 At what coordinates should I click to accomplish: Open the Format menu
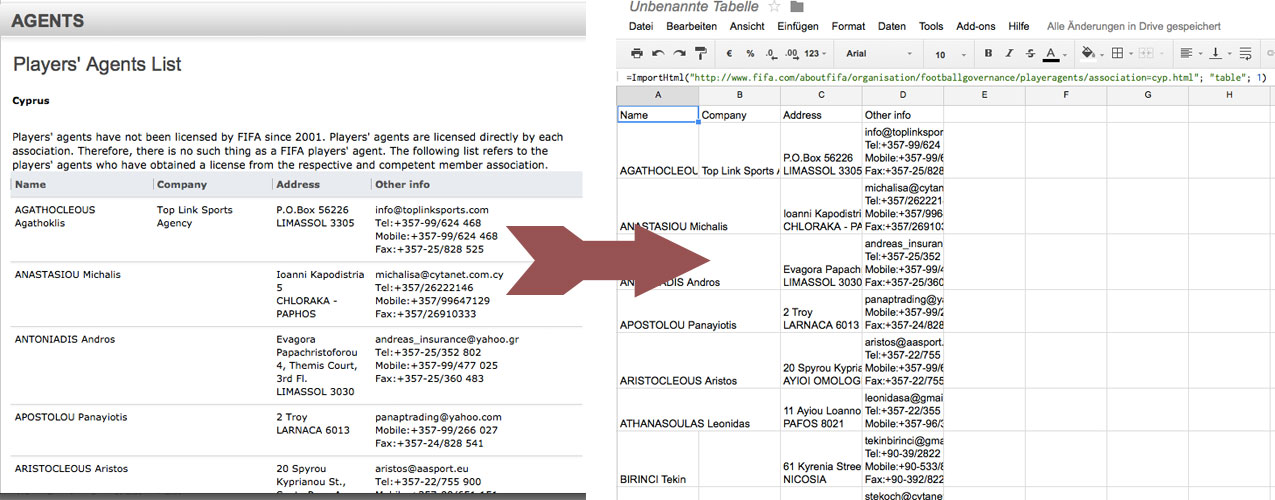(848, 26)
